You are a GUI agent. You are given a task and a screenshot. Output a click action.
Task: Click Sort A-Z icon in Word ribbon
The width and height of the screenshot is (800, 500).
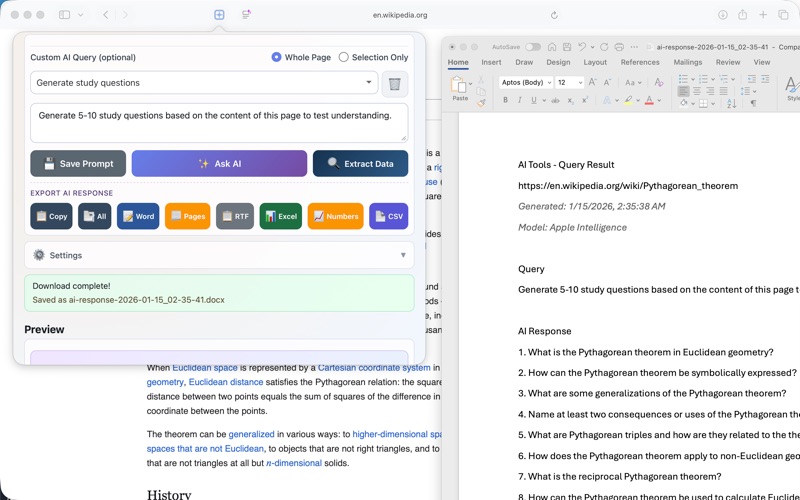731,104
